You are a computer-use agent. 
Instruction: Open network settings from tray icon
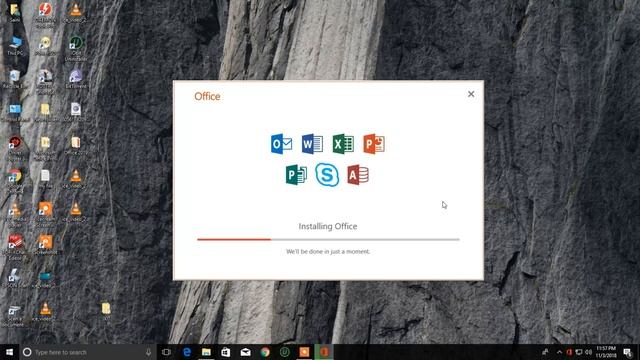579,352
